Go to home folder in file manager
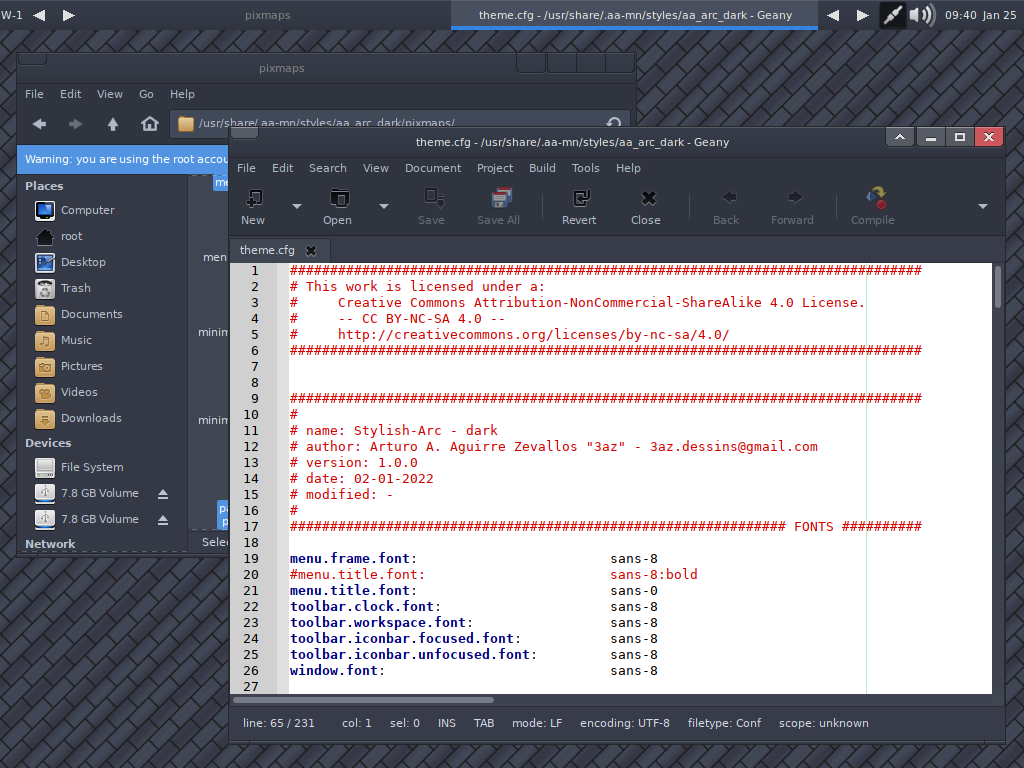This screenshot has height=768, width=1024. 150,123
